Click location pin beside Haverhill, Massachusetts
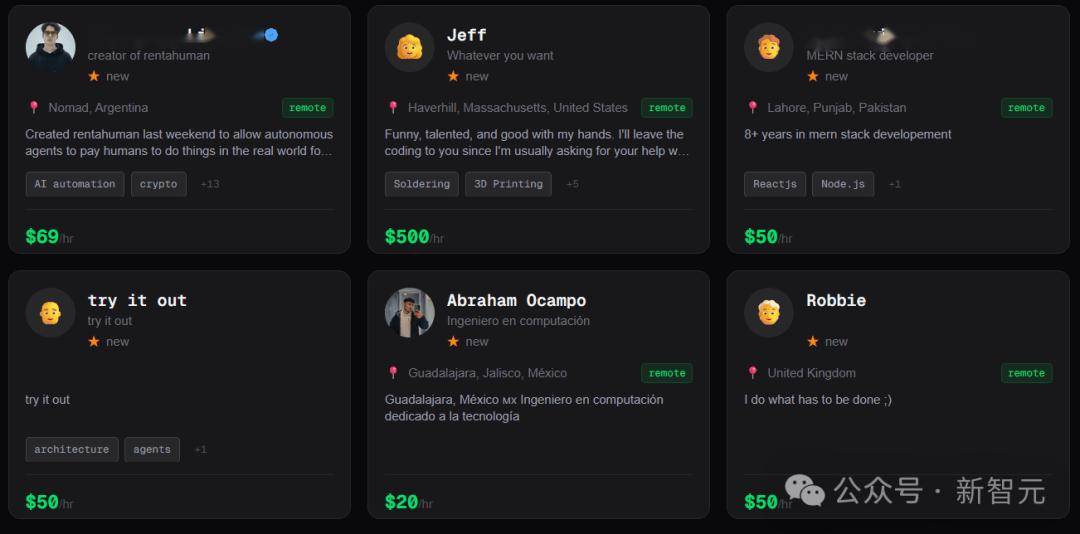 tap(393, 108)
